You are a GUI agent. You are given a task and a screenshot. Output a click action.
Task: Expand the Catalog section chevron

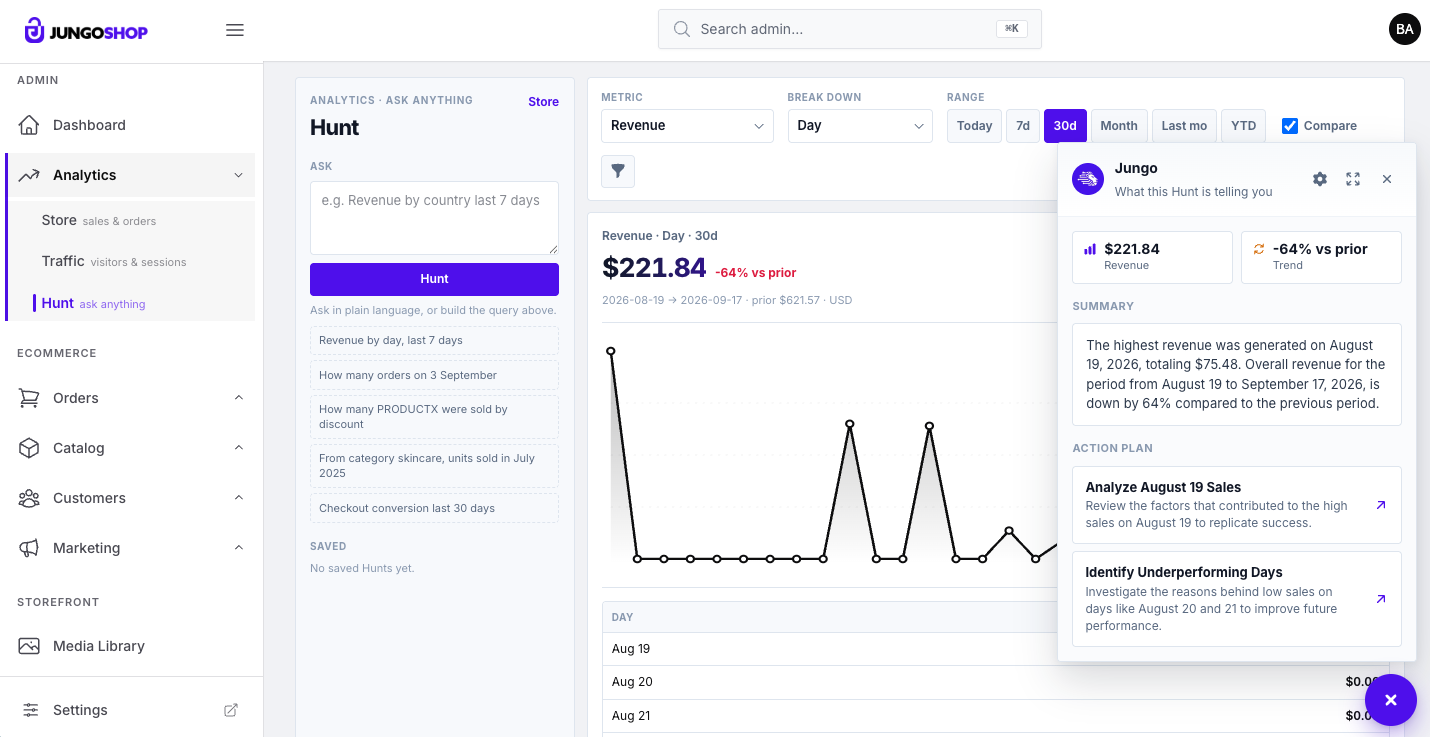tap(238, 448)
